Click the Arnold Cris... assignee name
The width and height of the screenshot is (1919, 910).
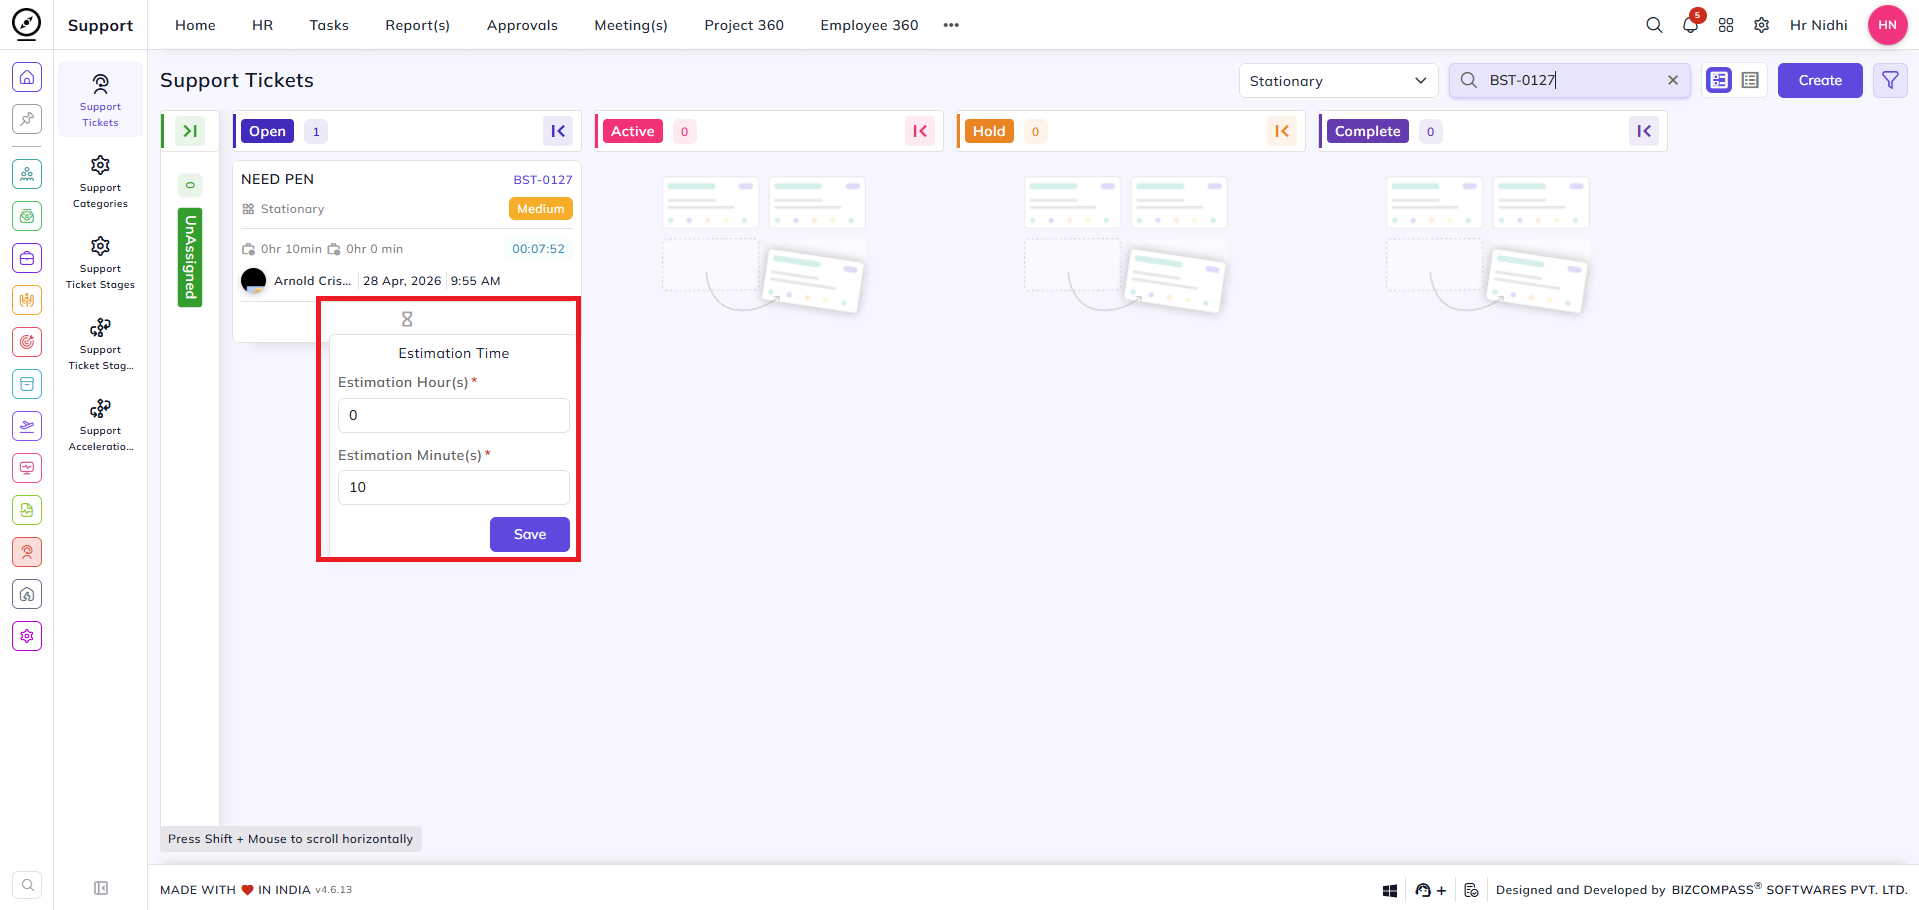click(x=312, y=281)
